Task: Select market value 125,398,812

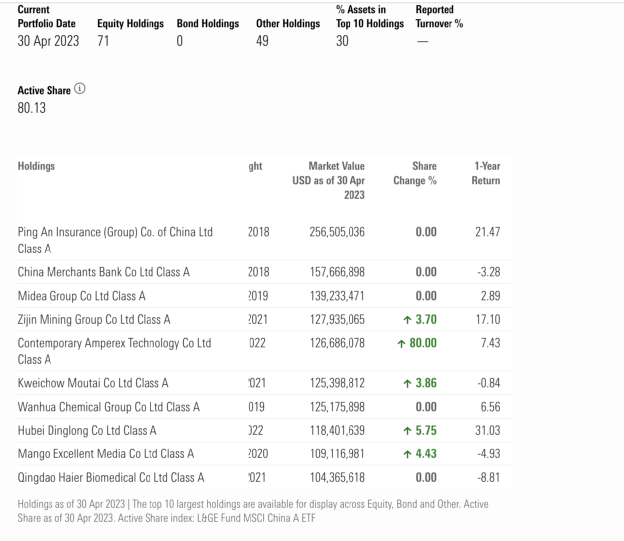Action: (x=337, y=383)
